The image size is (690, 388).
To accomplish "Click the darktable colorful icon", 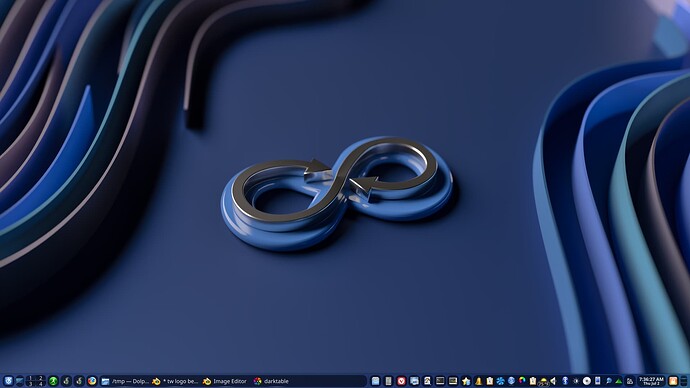I will (258, 381).
